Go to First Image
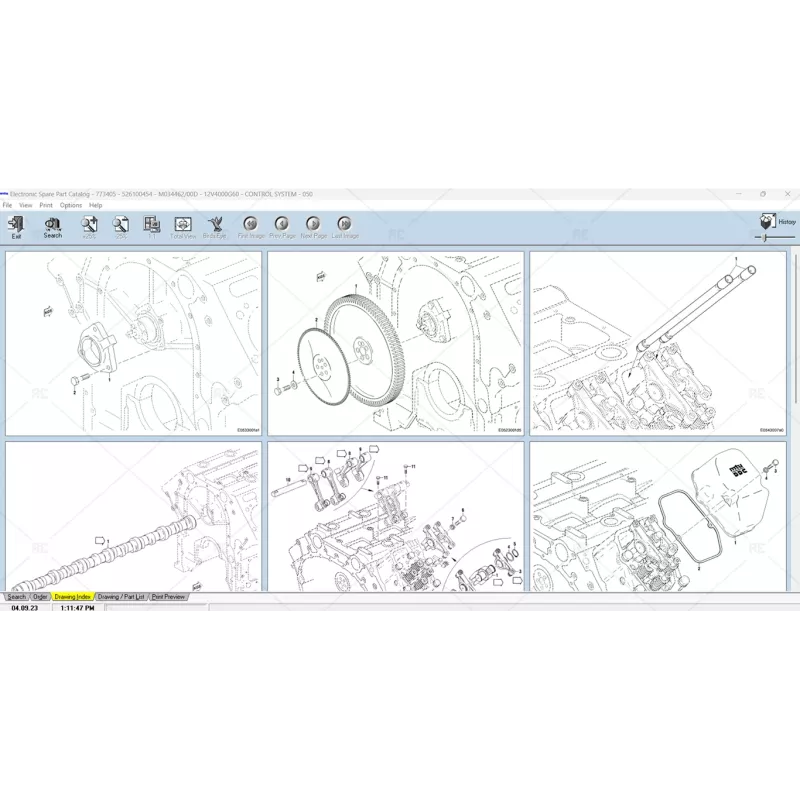Screen dimensions: 800x800 pyautogui.click(x=251, y=226)
